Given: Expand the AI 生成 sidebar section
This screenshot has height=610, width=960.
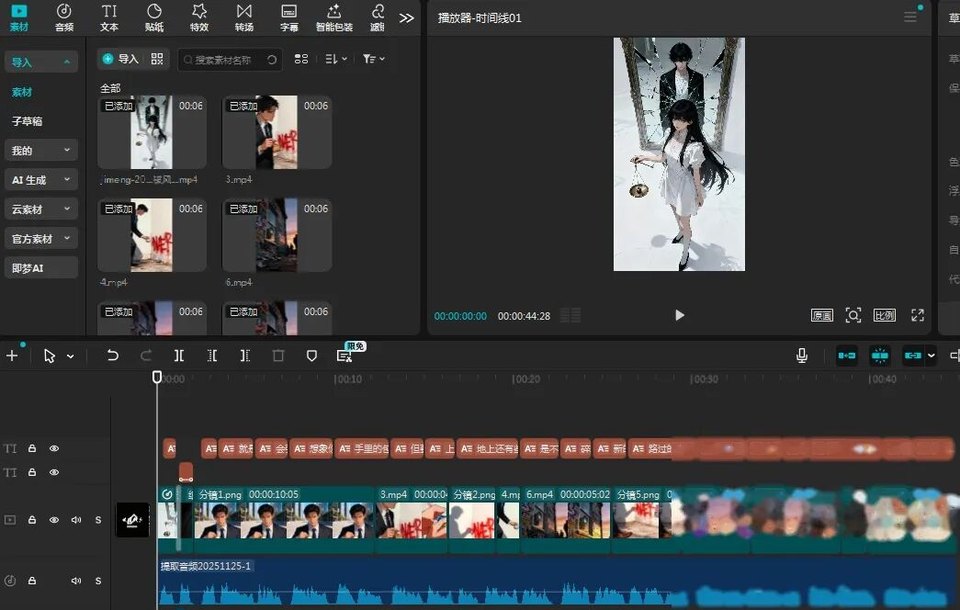Looking at the screenshot, I should [41, 179].
